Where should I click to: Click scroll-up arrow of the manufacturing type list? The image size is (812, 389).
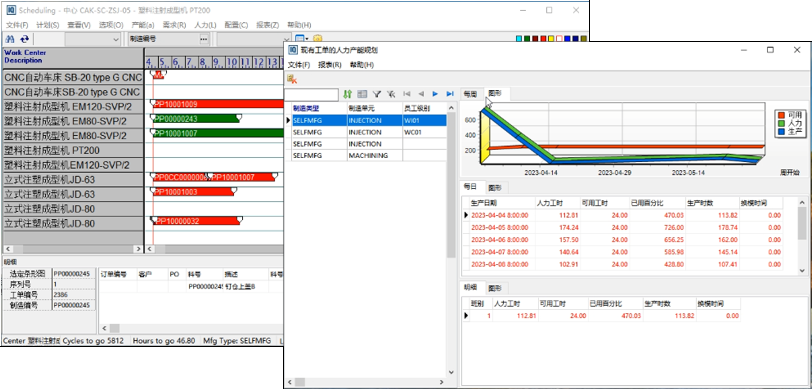pos(451,107)
